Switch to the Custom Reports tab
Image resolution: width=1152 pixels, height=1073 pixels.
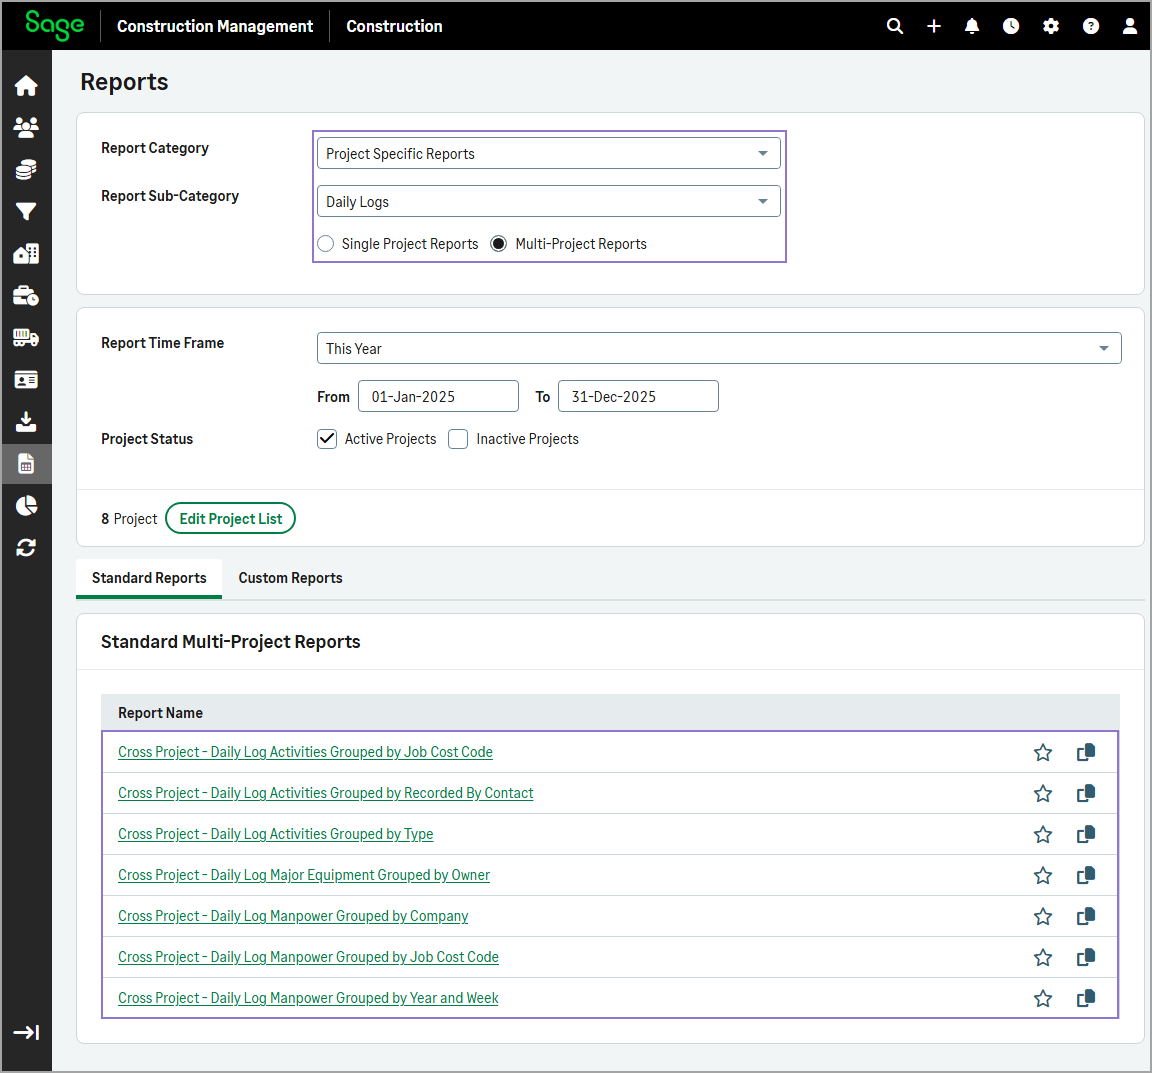pos(290,578)
